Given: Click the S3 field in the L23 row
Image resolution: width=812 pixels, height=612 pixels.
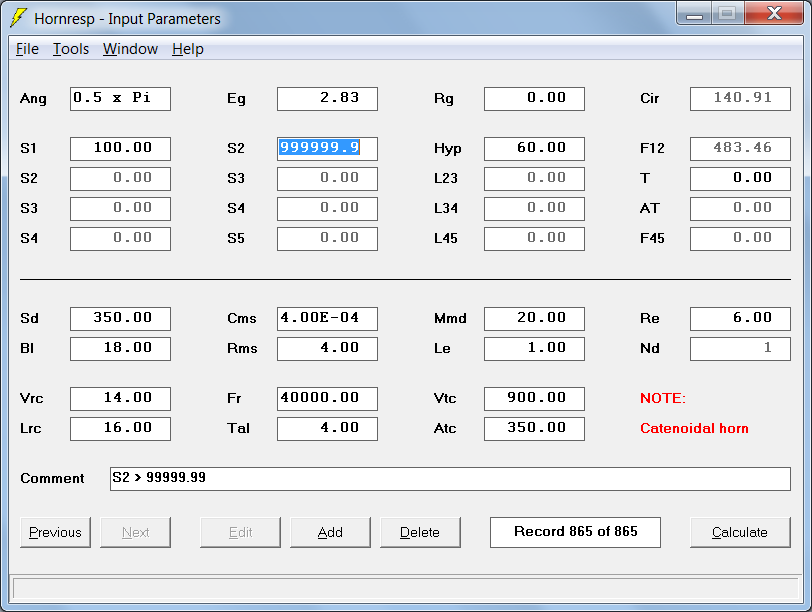Looking at the screenshot, I should [327, 179].
